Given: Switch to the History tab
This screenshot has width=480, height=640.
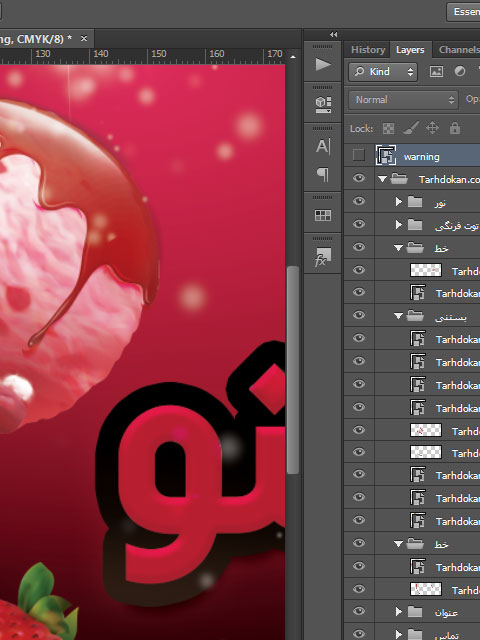Looking at the screenshot, I should 368,50.
